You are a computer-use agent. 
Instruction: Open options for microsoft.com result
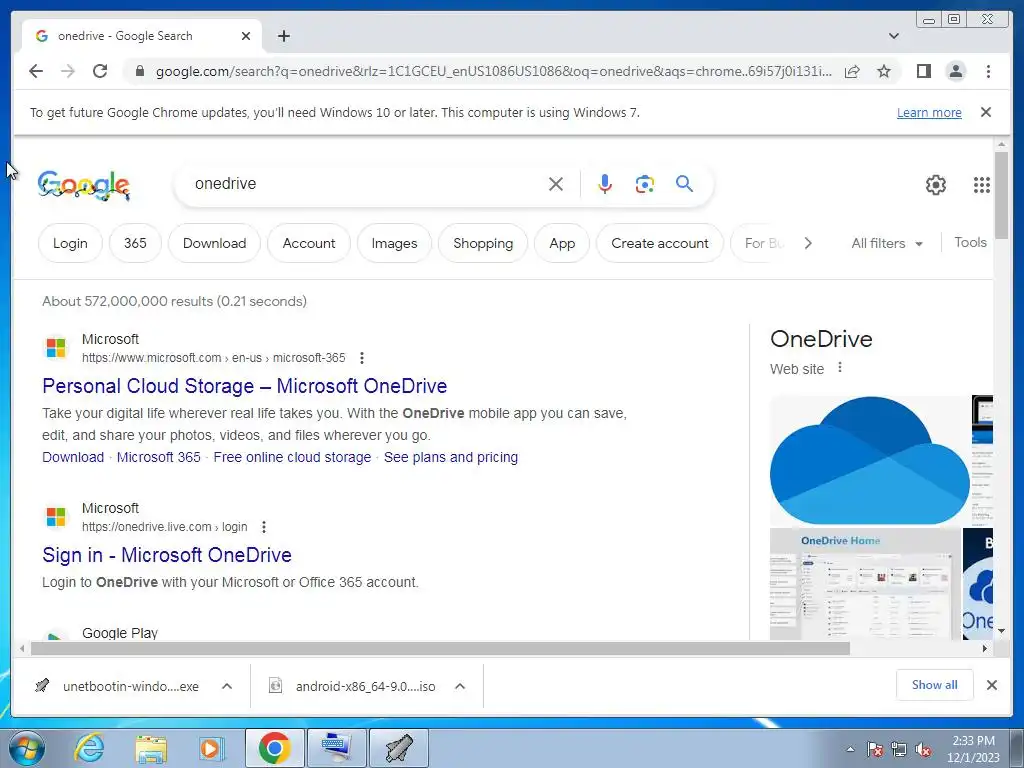click(x=361, y=358)
